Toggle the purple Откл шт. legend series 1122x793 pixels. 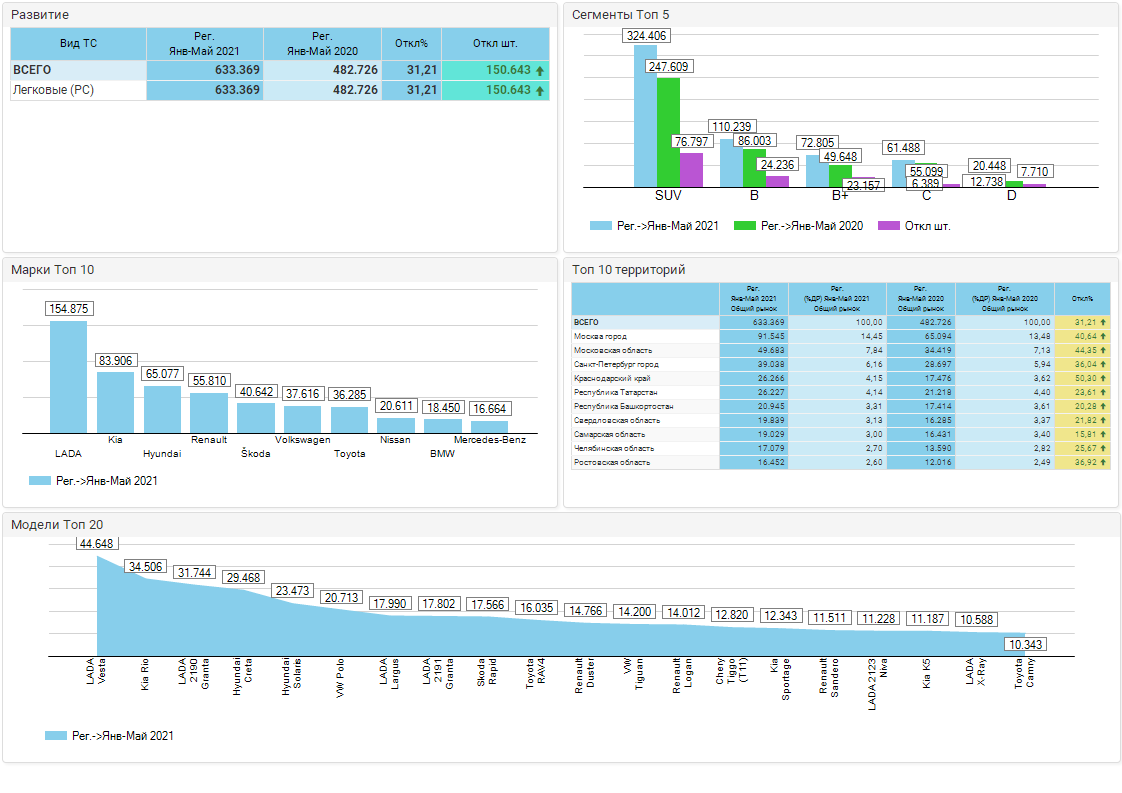pos(888,226)
